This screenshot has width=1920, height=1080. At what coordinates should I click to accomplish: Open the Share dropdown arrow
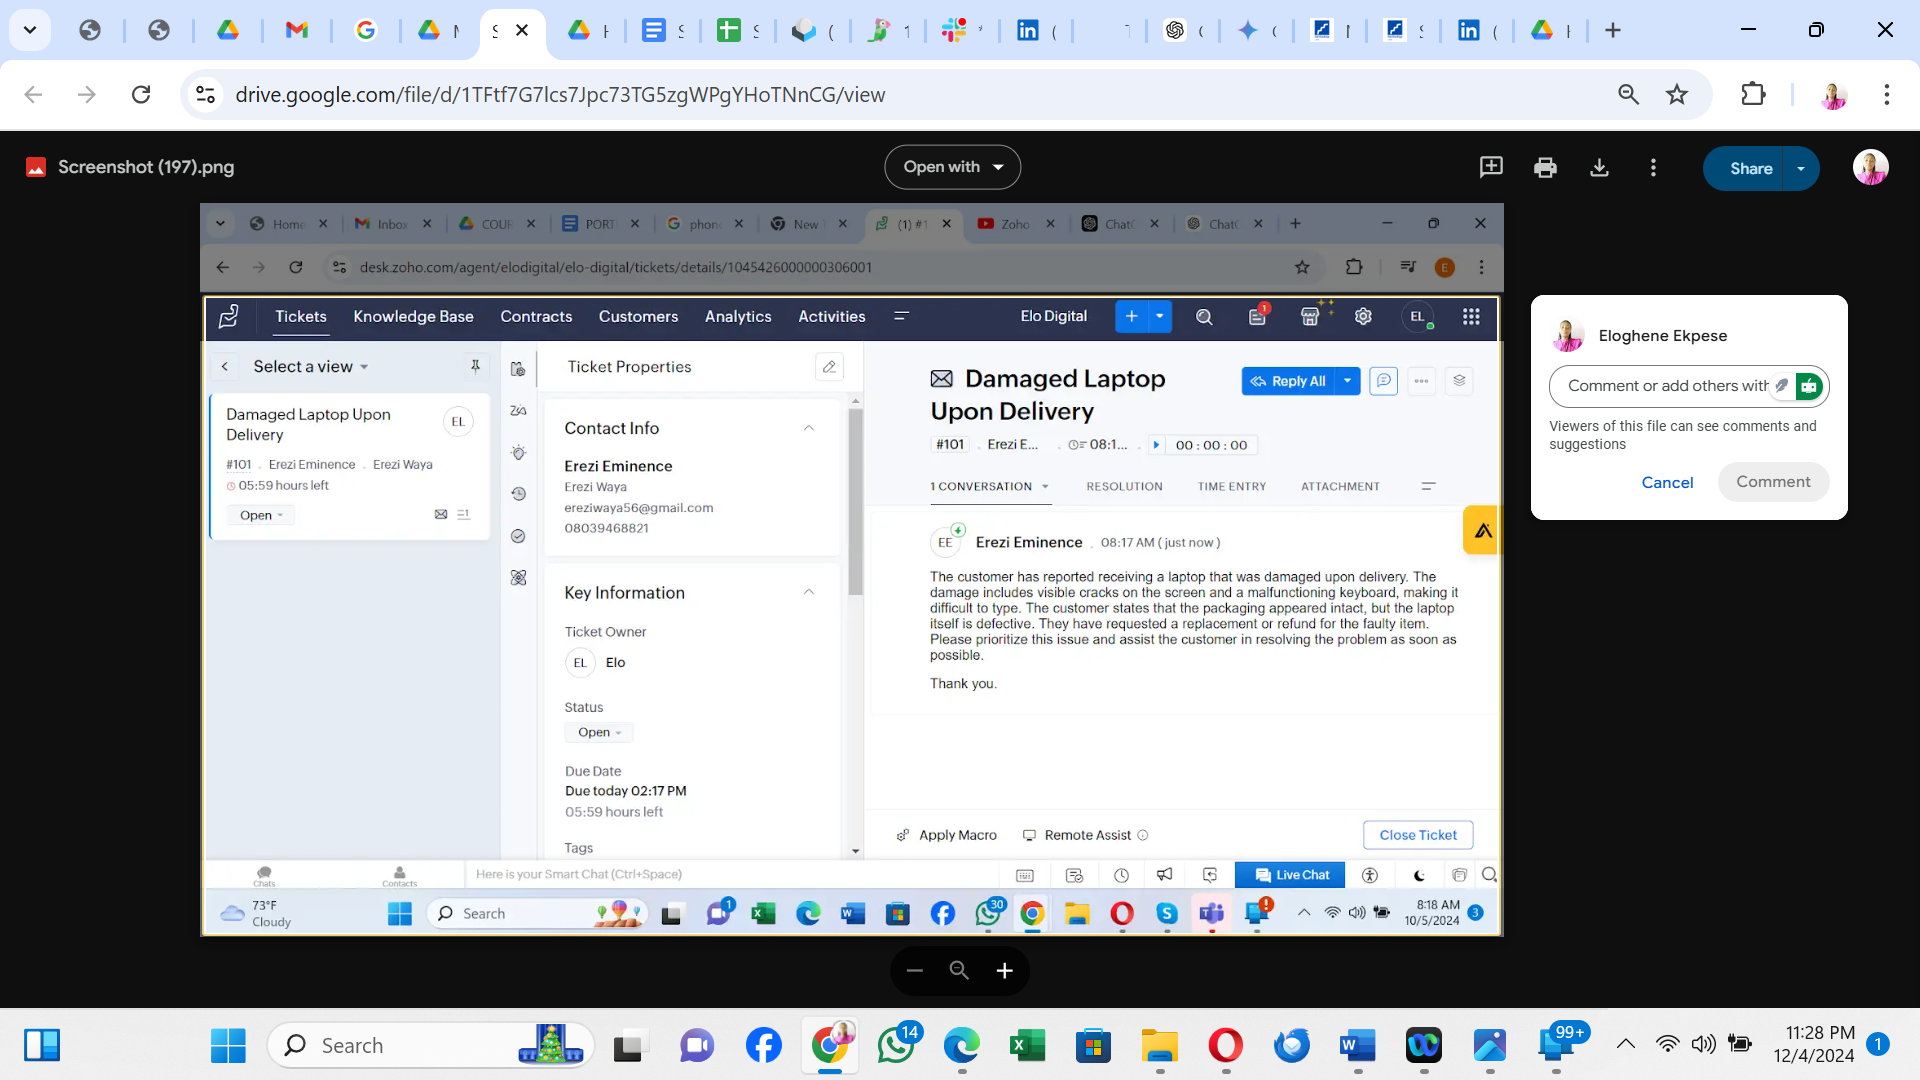(1801, 168)
